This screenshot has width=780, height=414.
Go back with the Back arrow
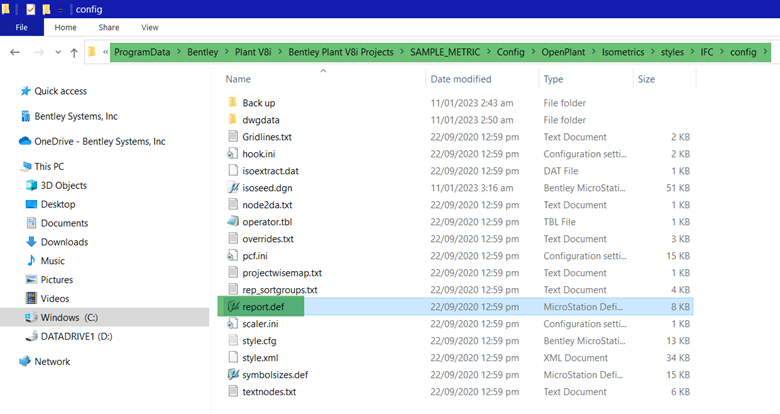point(15,52)
